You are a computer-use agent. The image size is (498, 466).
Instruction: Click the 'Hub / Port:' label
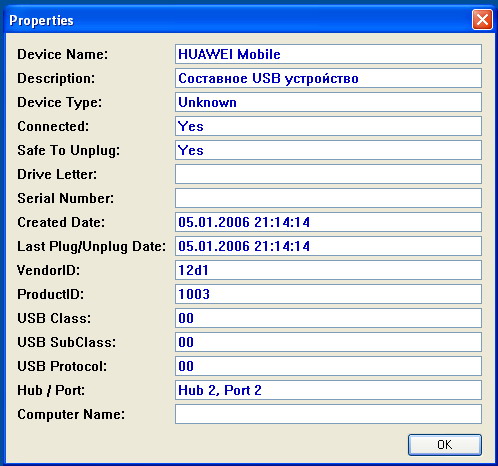[51, 390]
